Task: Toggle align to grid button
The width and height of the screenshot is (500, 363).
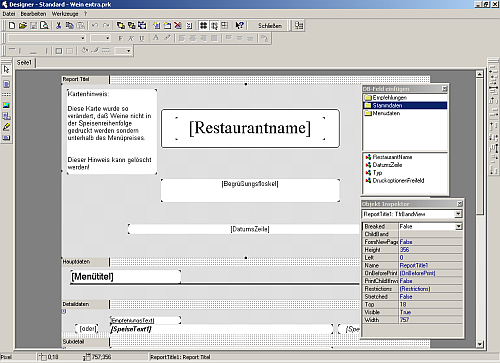Action: (214, 25)
